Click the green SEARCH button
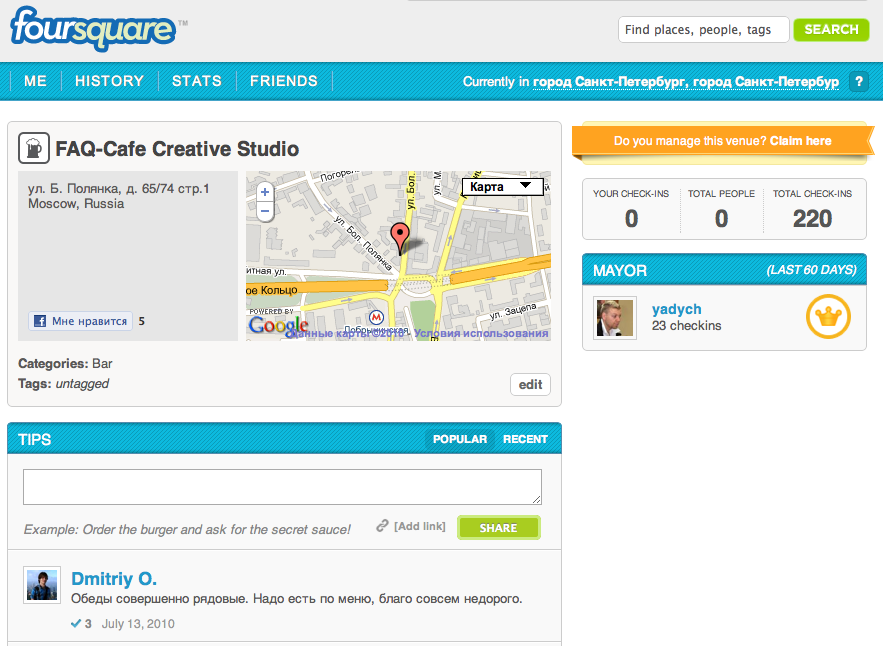This screenshot has height=646, width=883. (831, 29)
